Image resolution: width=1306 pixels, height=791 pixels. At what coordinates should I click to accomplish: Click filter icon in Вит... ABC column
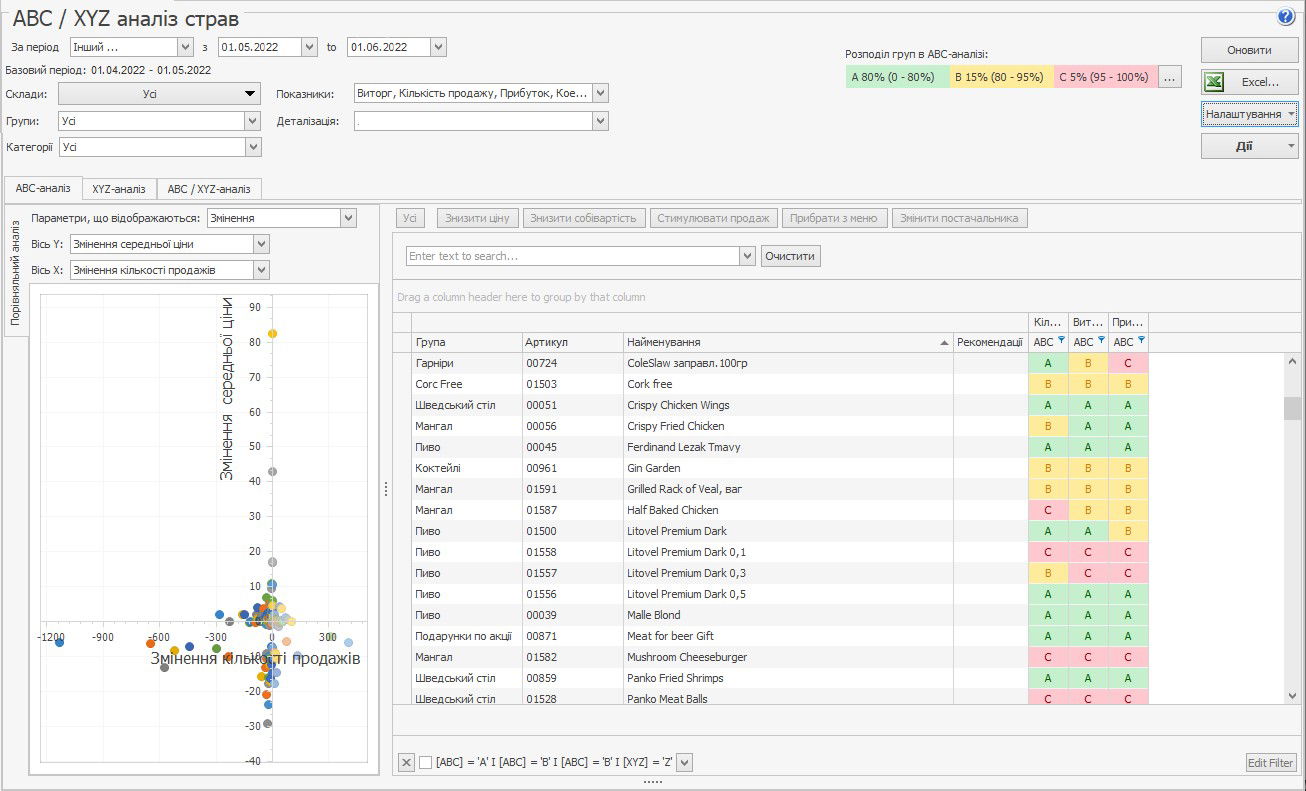[1100, 342]
